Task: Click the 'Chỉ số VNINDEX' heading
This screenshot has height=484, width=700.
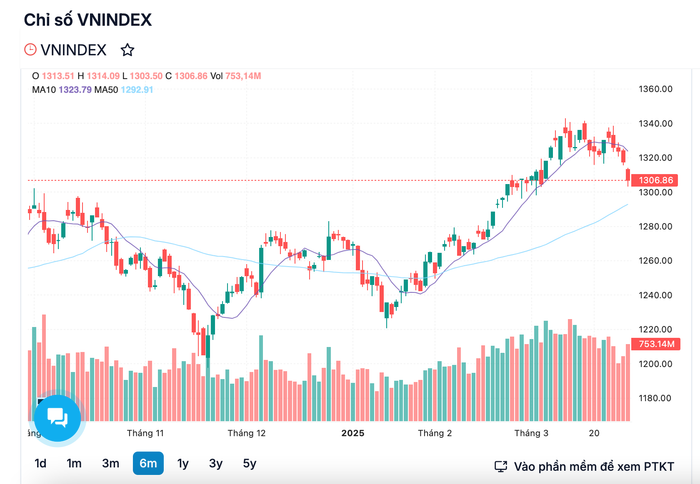Action: (88, 20)
